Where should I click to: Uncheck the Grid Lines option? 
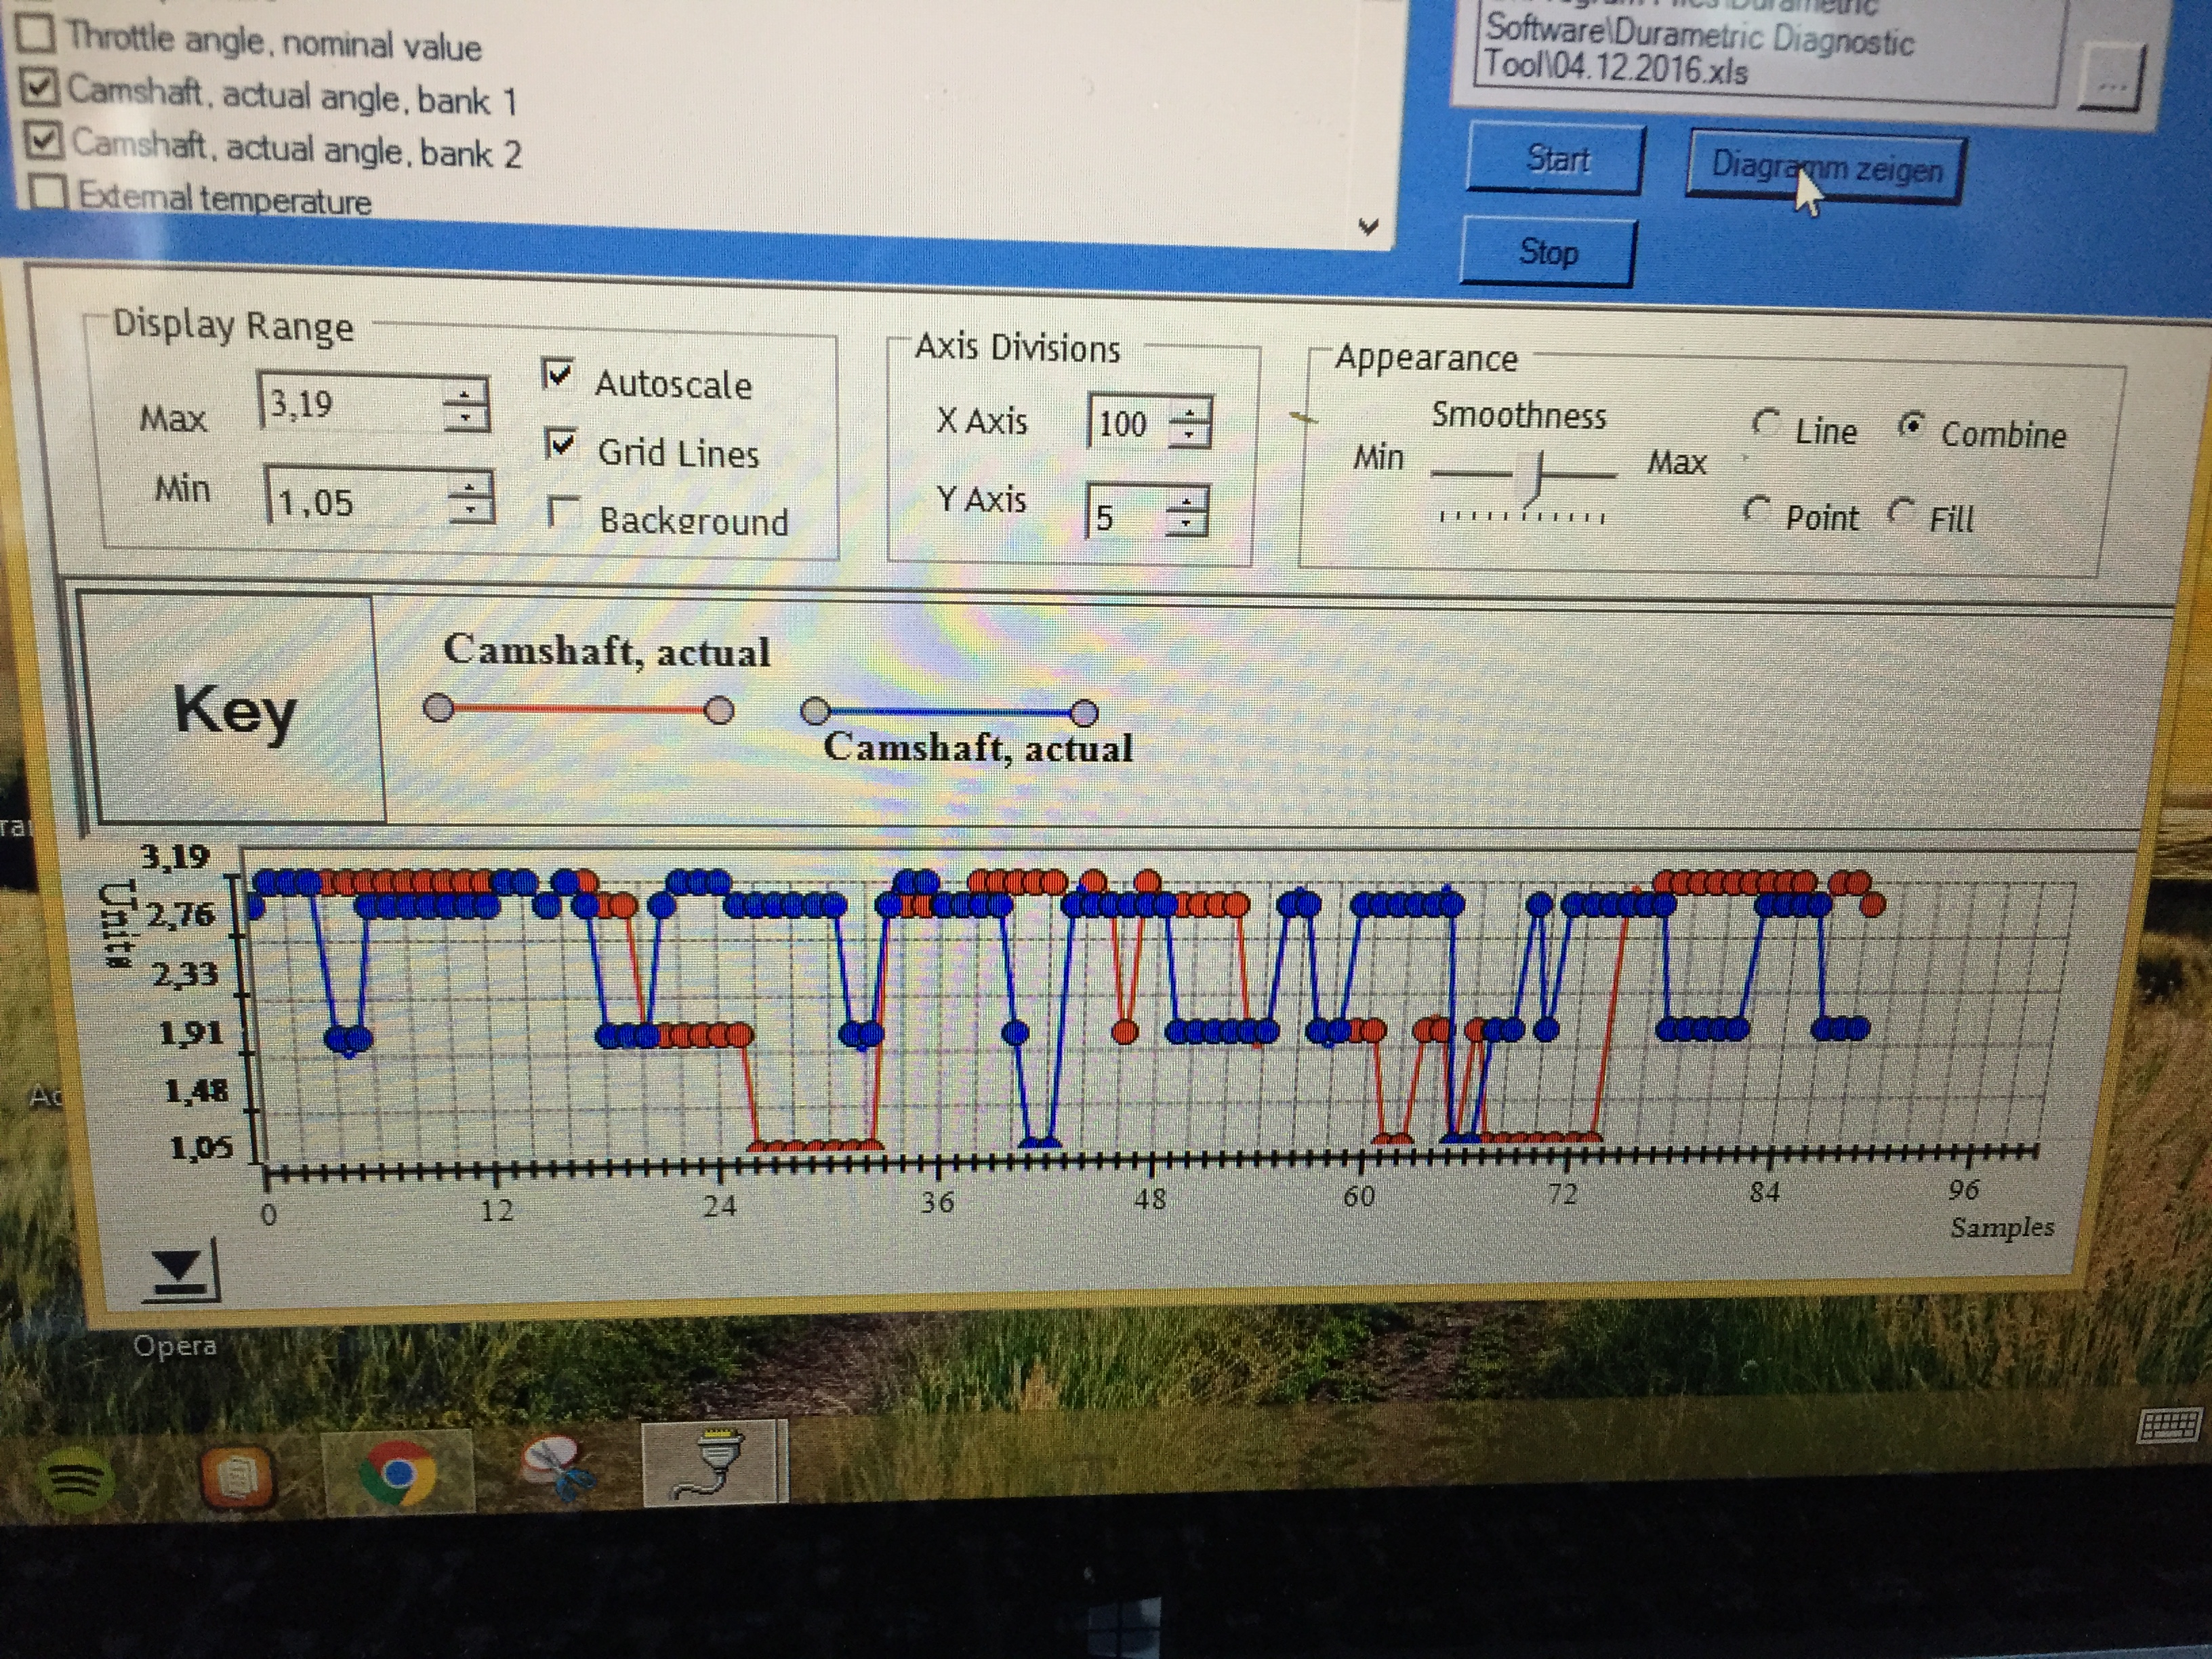[561, 443]
